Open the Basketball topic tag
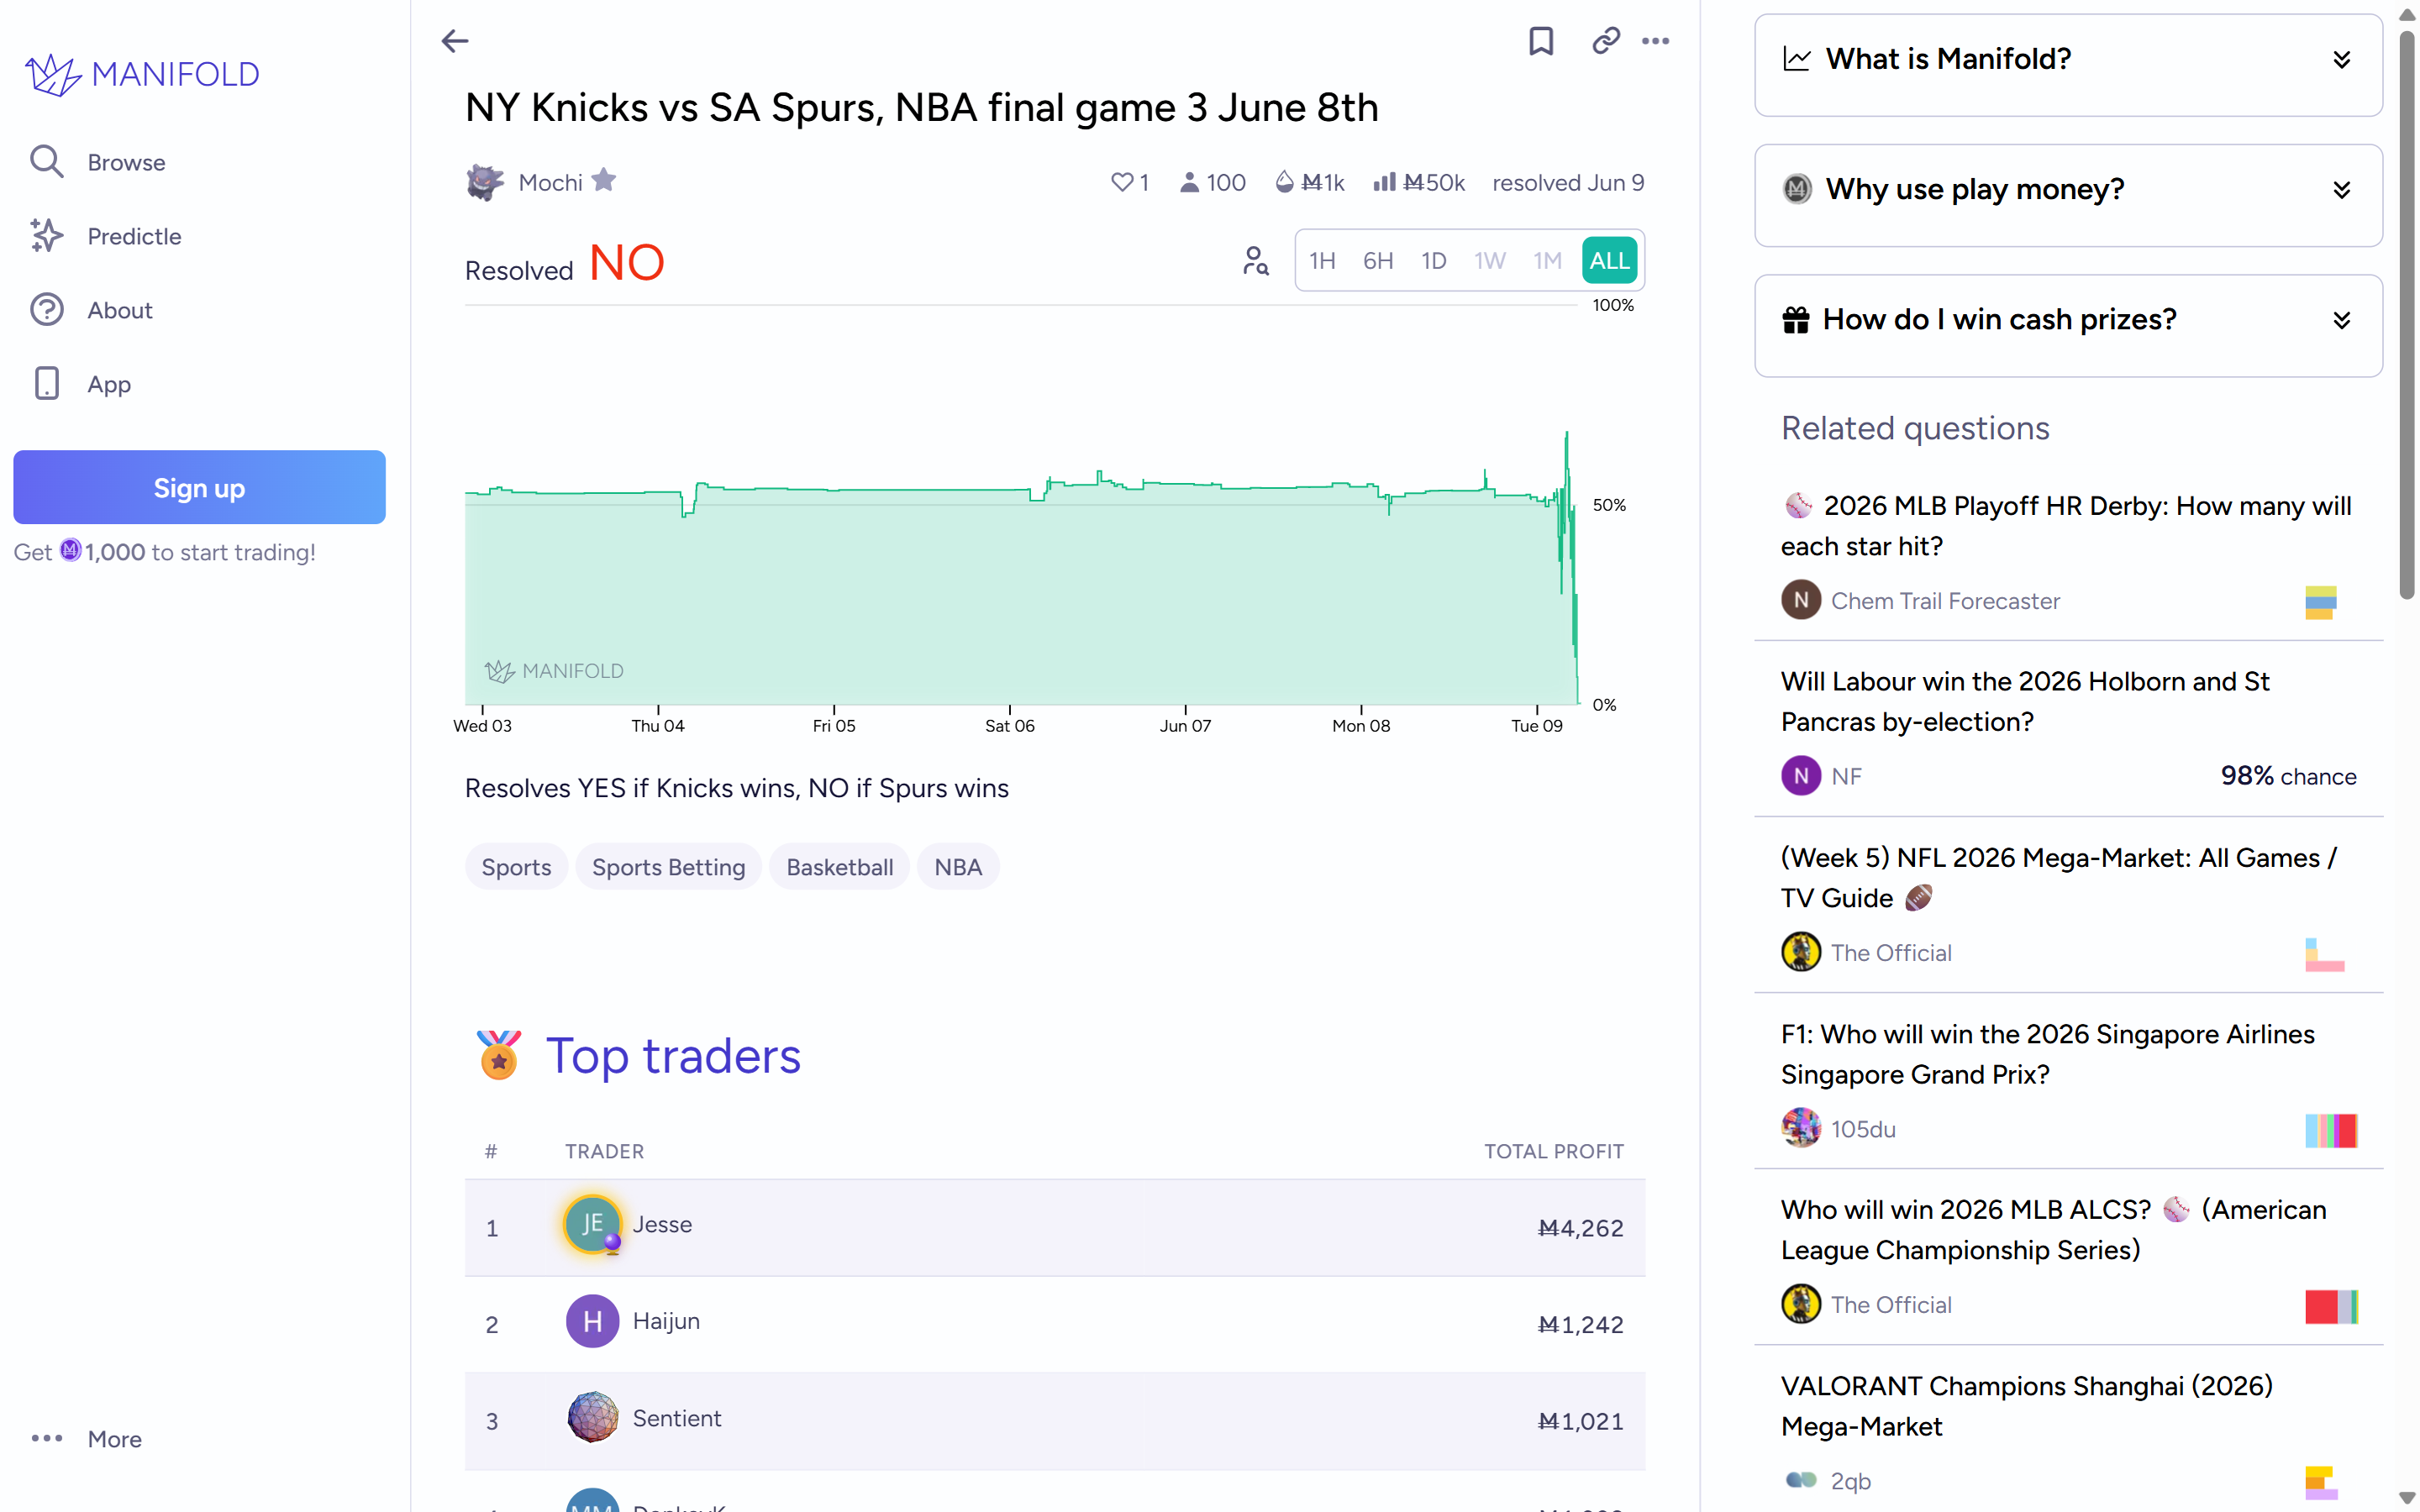 click(x=839, y=867)
